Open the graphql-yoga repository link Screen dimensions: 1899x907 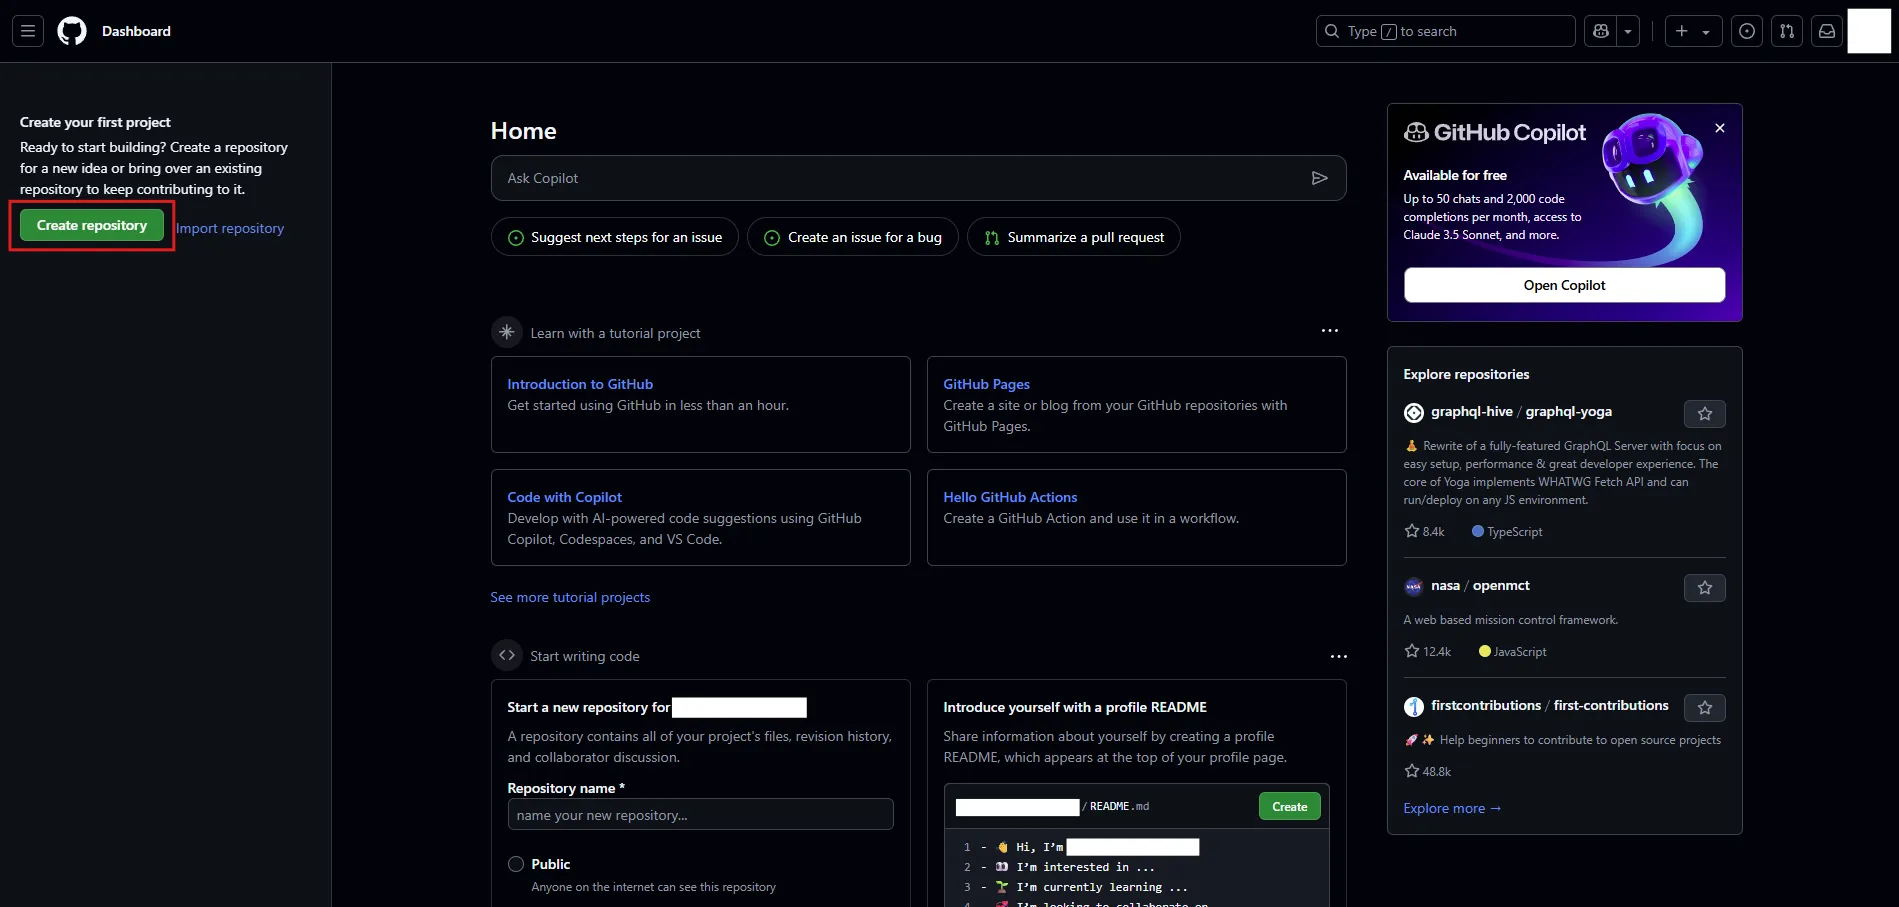click(x=1568, y=411)
